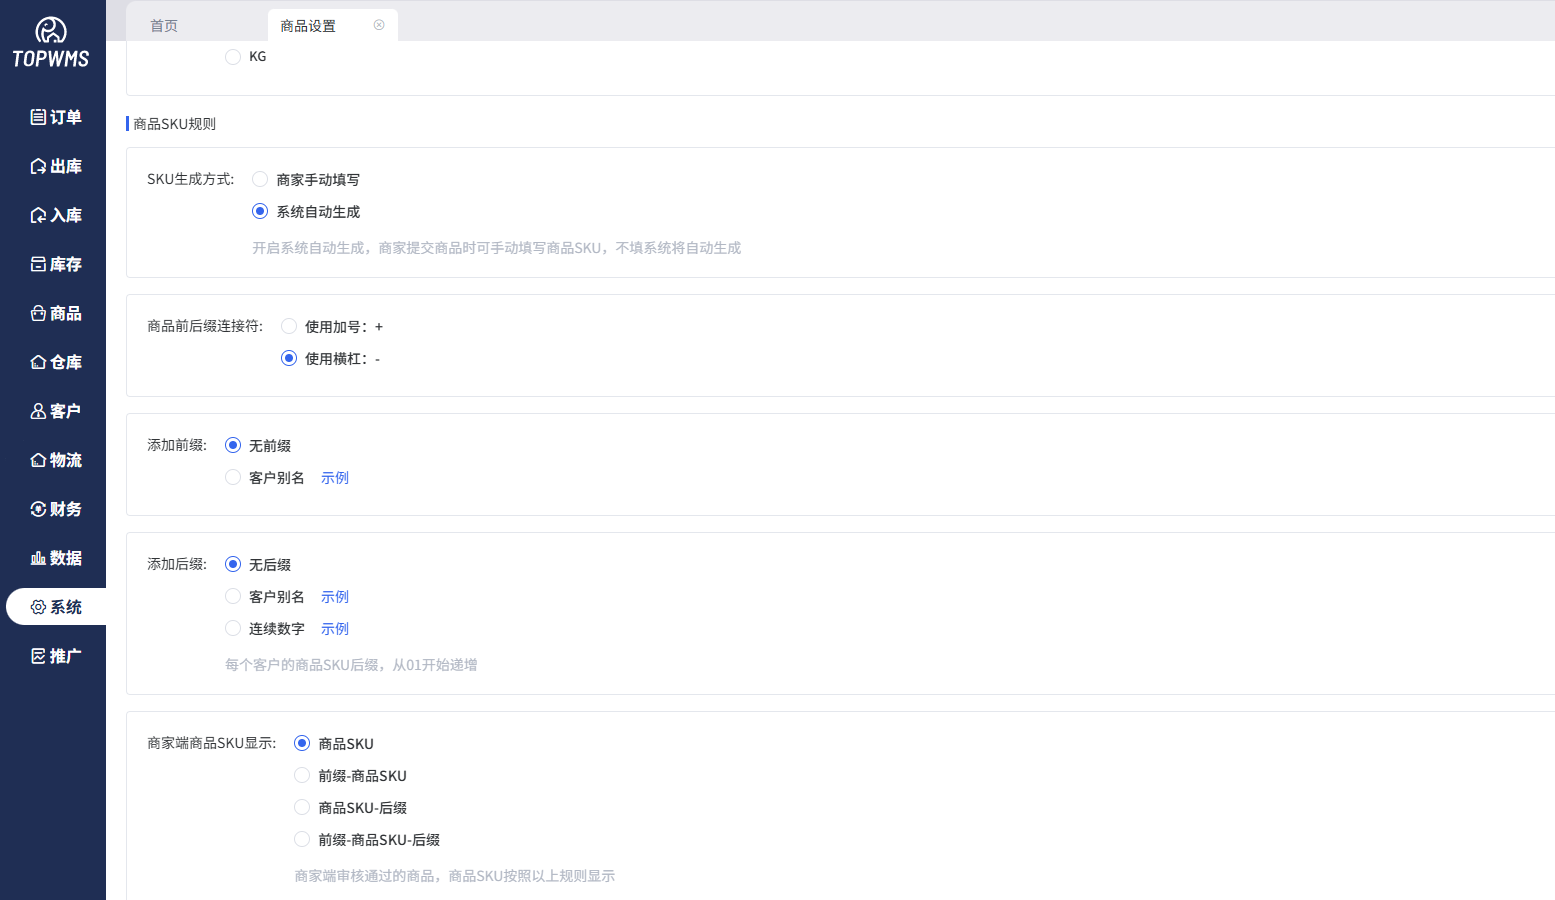Open the 商品 (Products) sidebar menu
Screen dimensions: 1555x900
[38, 313]
